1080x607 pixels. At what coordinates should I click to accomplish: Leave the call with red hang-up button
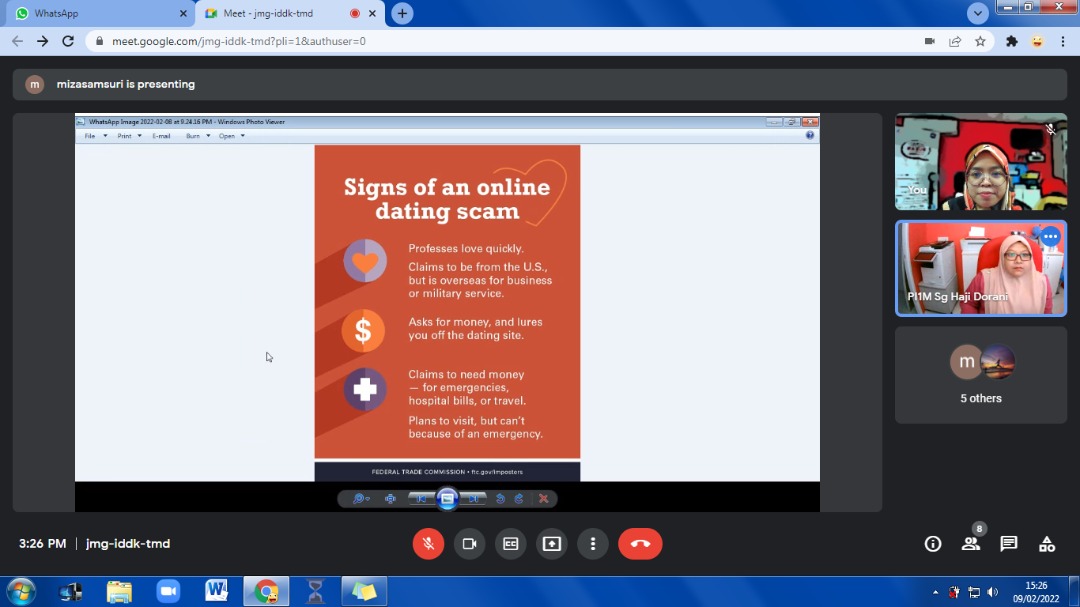[x=640, y=544]
